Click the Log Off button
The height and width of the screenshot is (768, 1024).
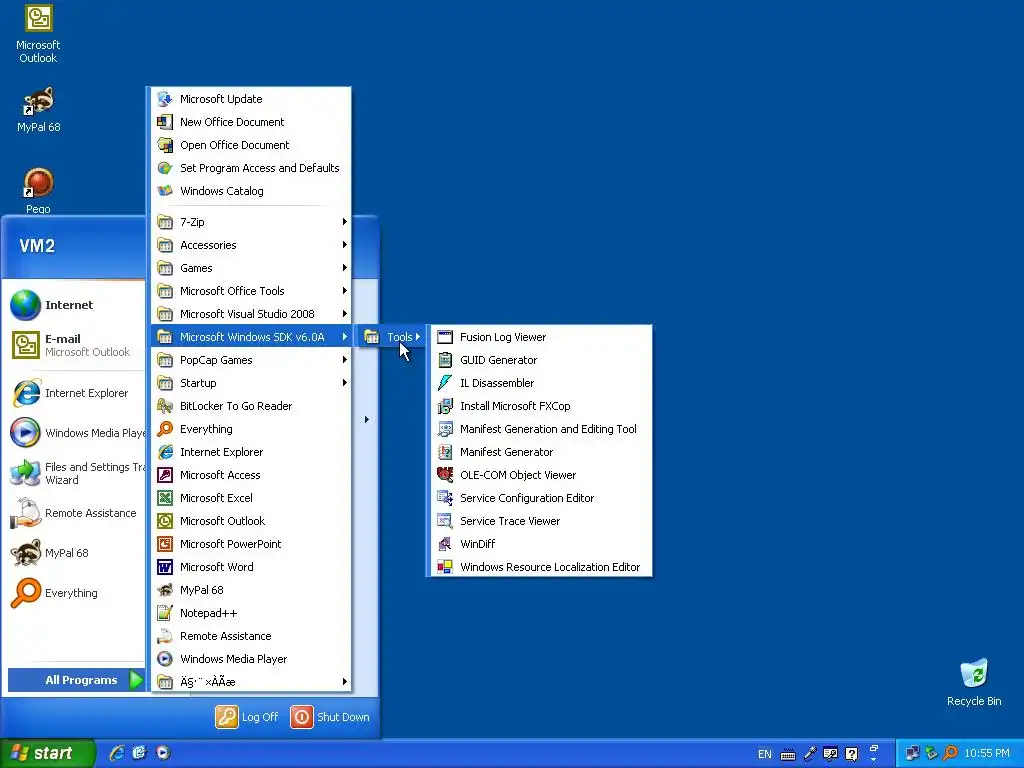pos(247,717)
